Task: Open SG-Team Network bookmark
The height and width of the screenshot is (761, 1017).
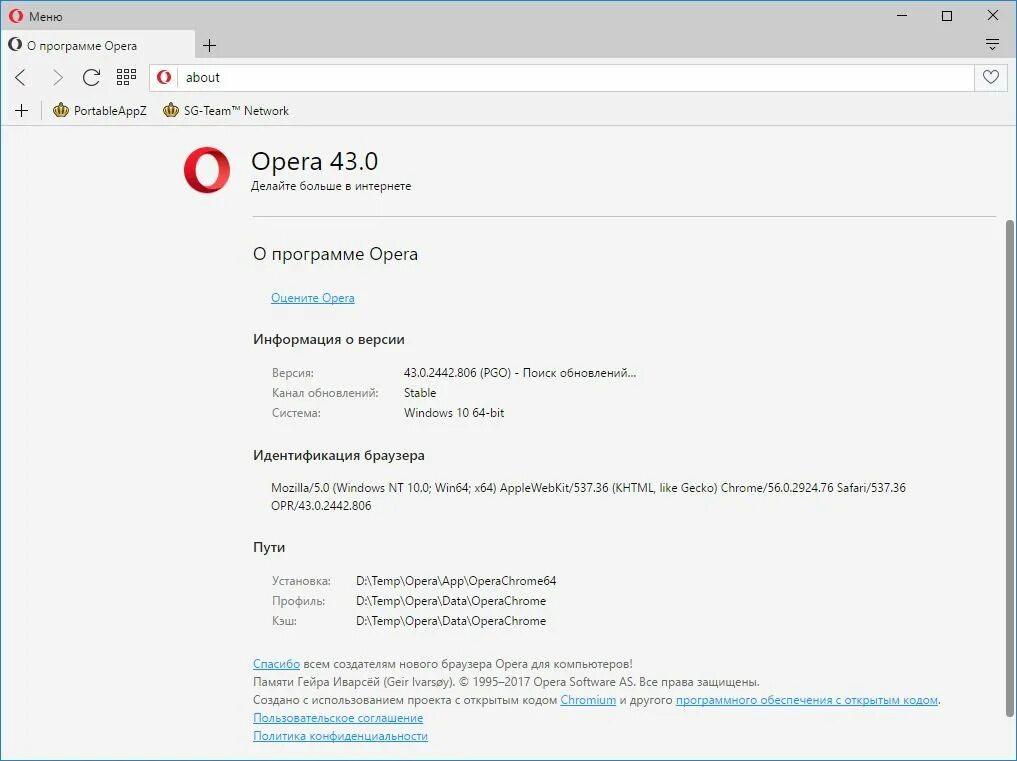Action: pos(226,111)
